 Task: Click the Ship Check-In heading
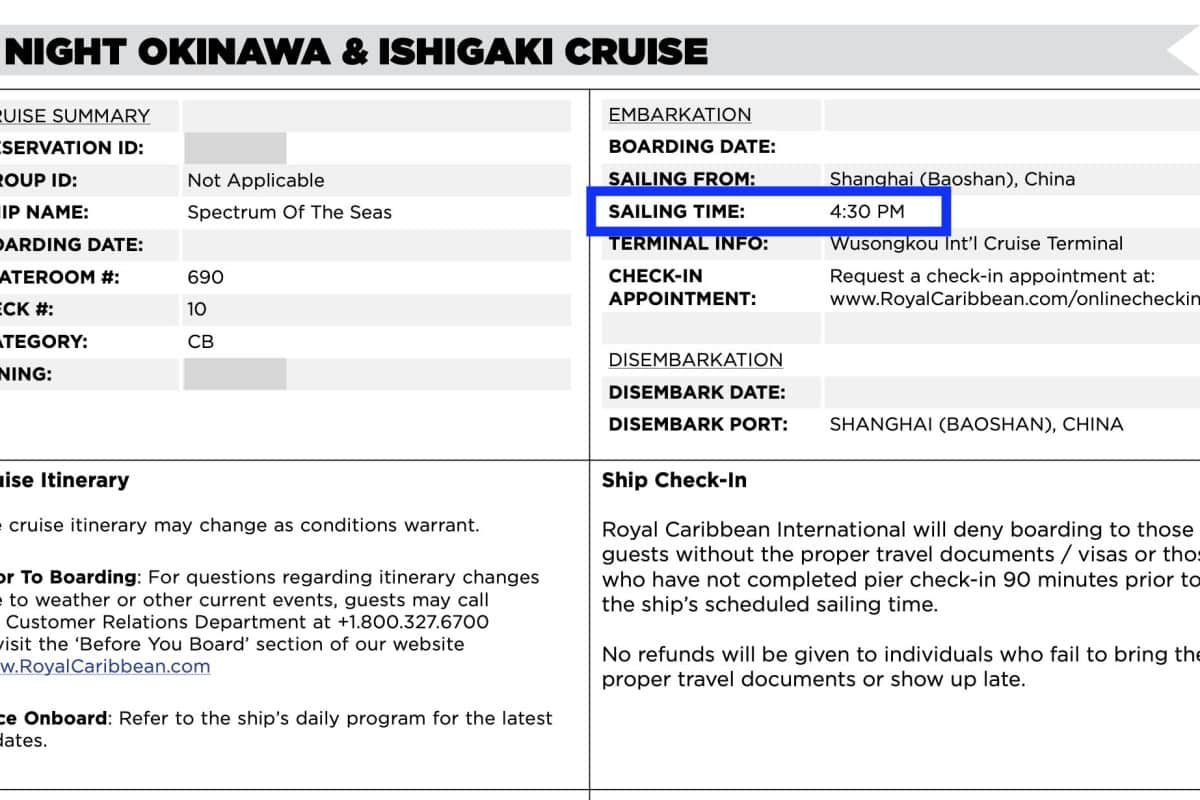coord(674,480)
